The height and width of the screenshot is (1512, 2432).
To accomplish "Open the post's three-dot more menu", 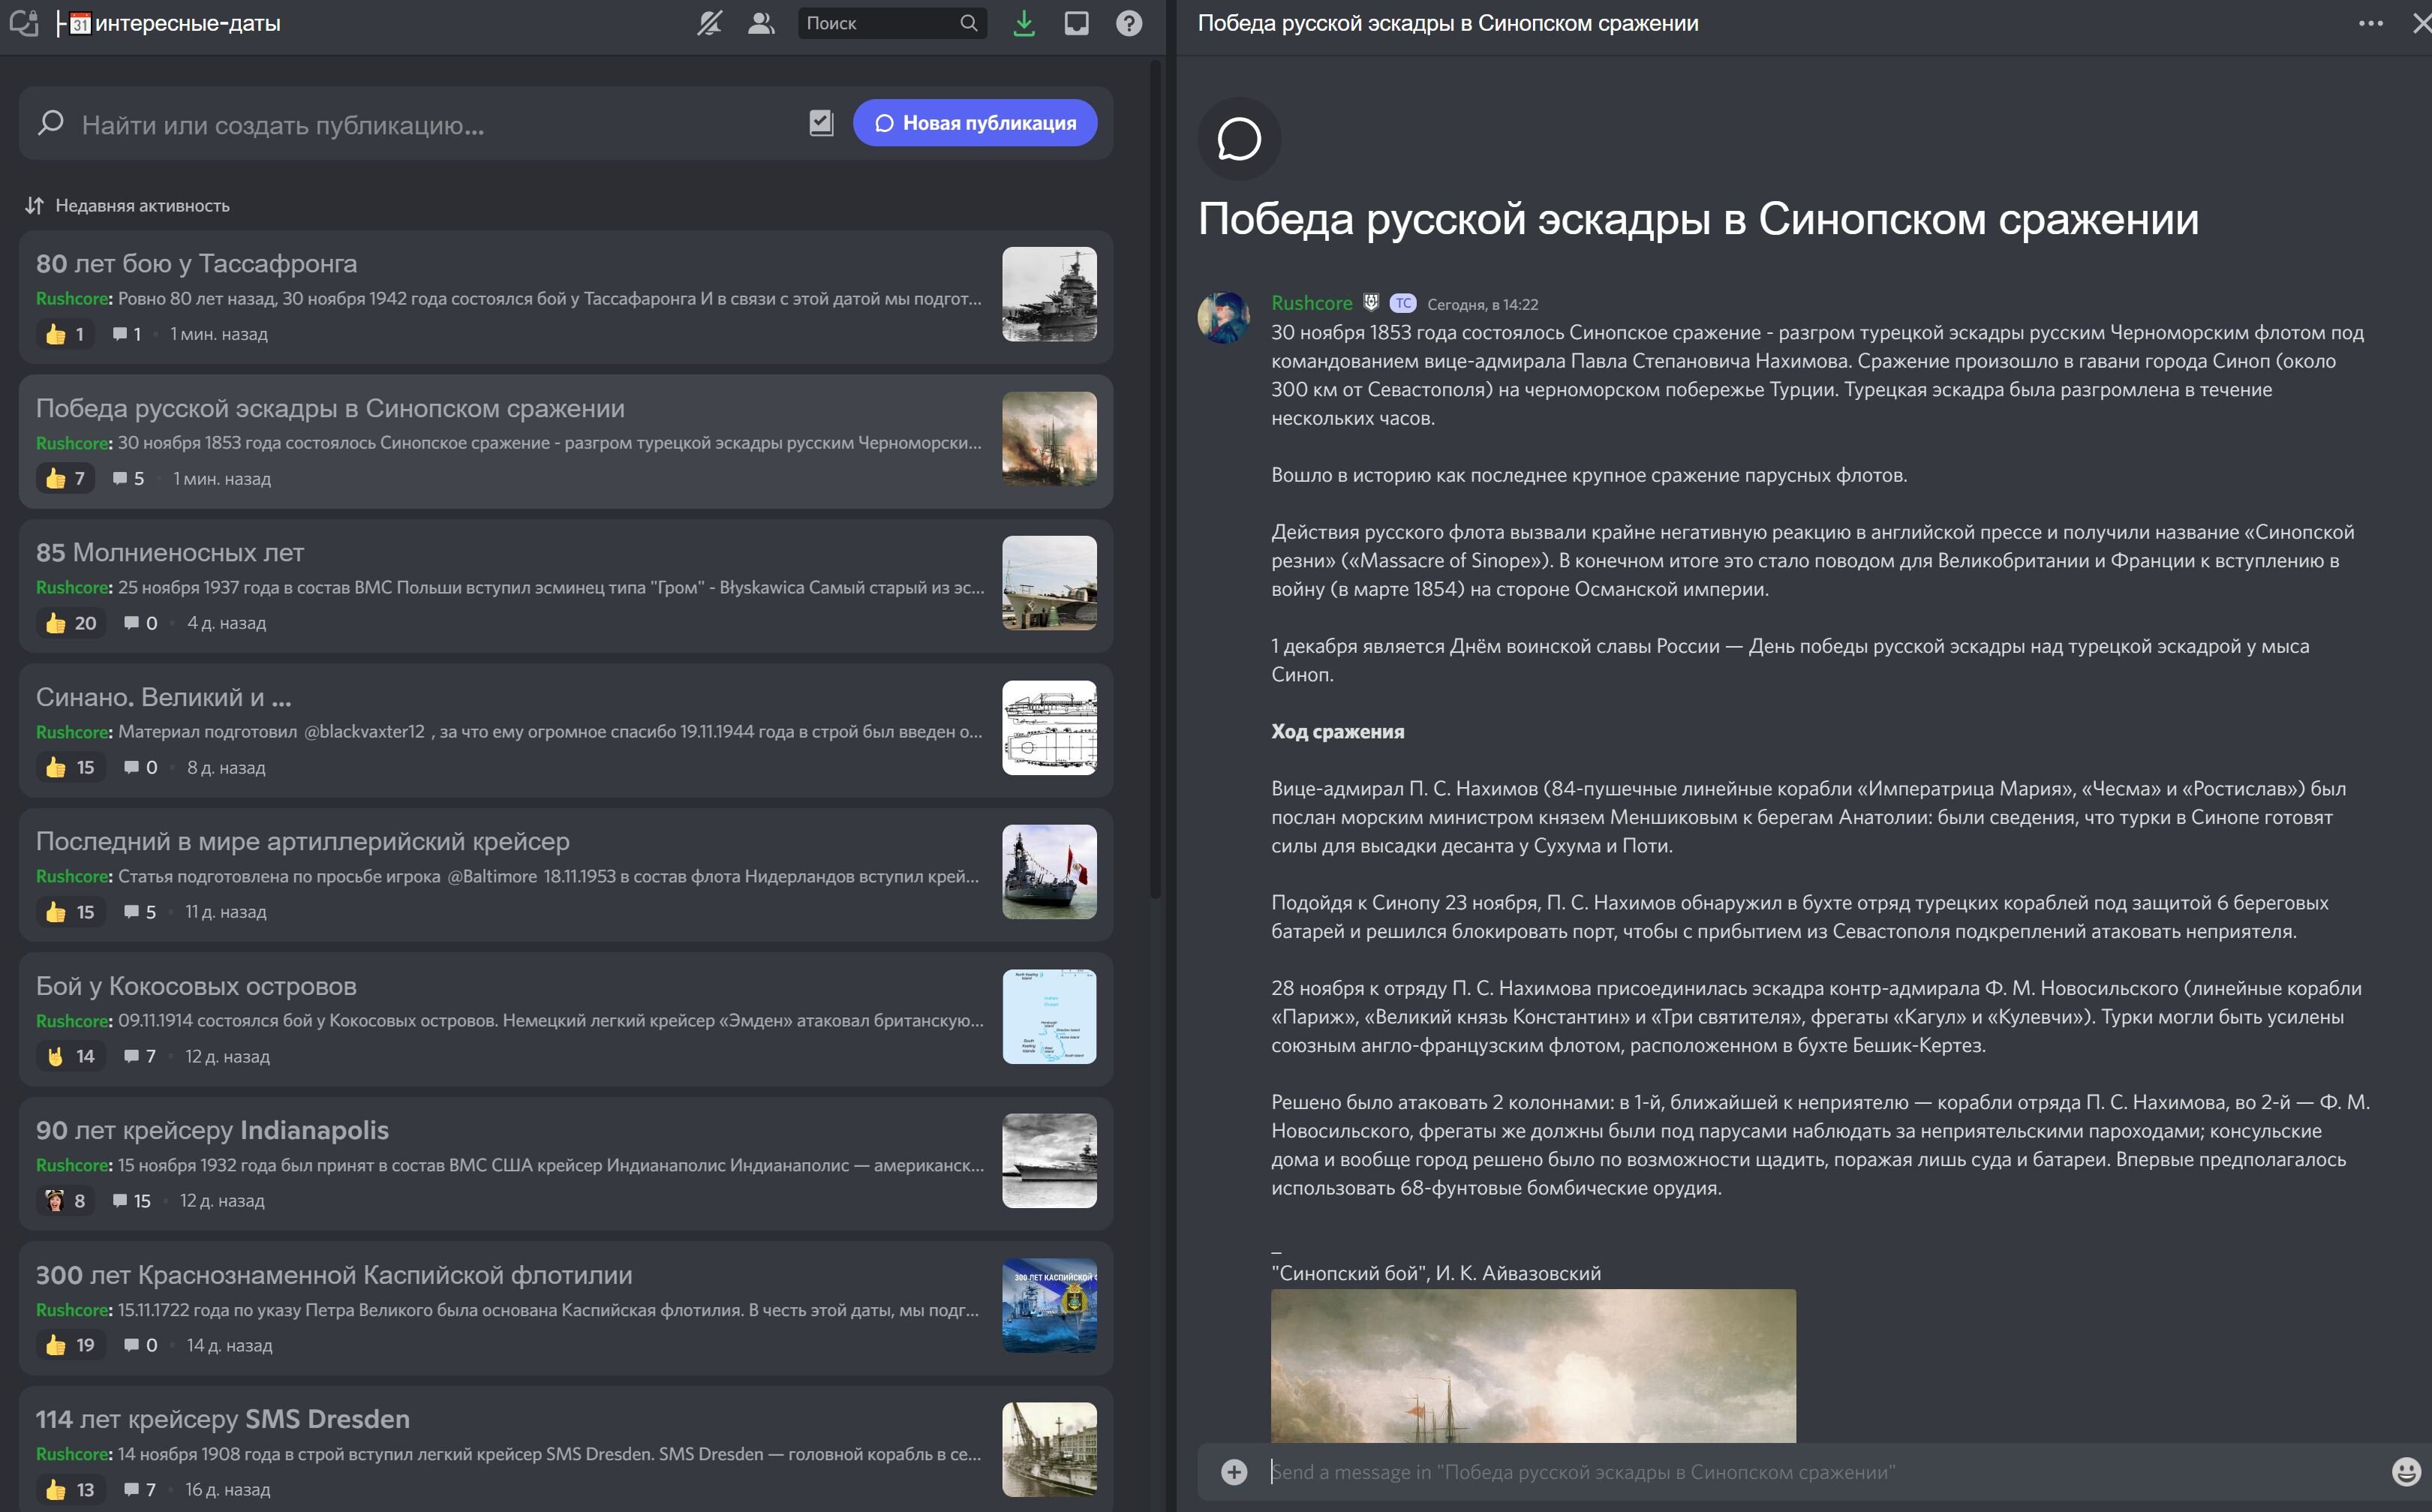I will tap(2370, 23).
